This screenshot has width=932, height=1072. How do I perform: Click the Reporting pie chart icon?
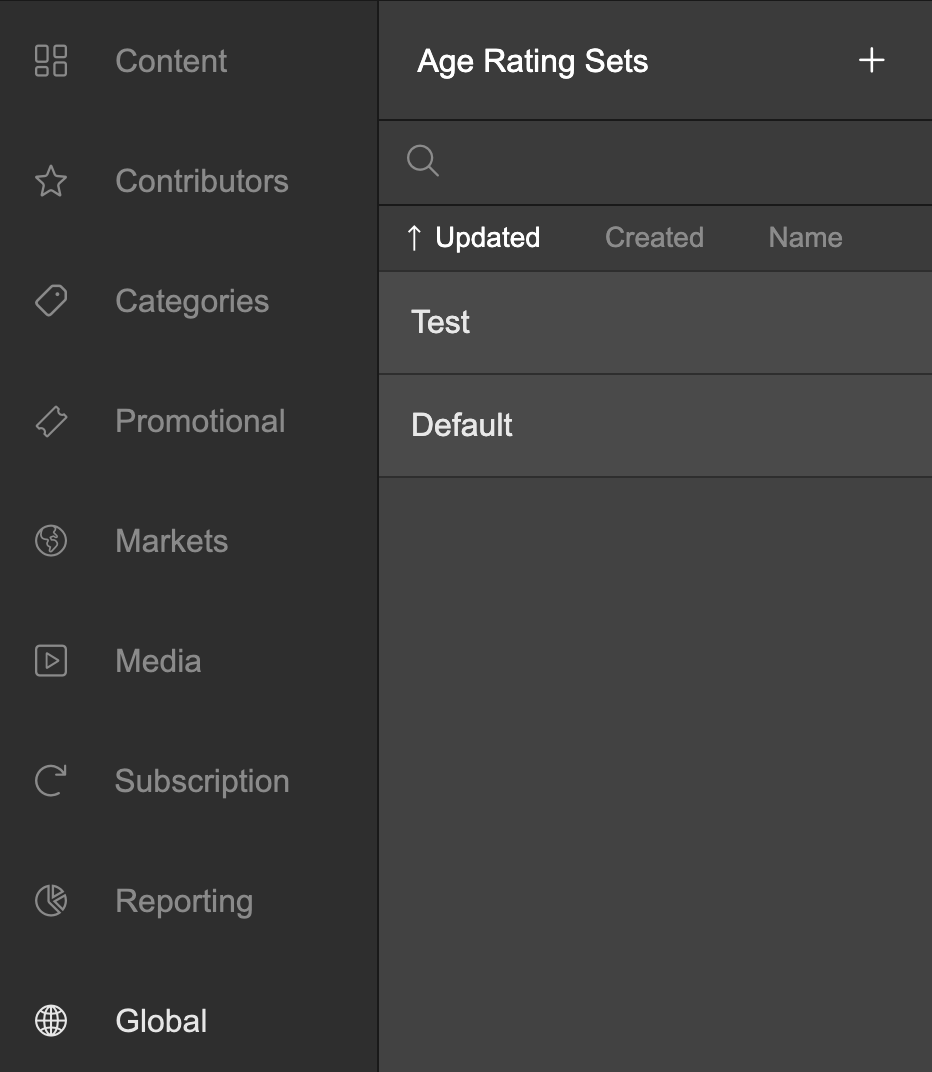[x=51, y=901]
